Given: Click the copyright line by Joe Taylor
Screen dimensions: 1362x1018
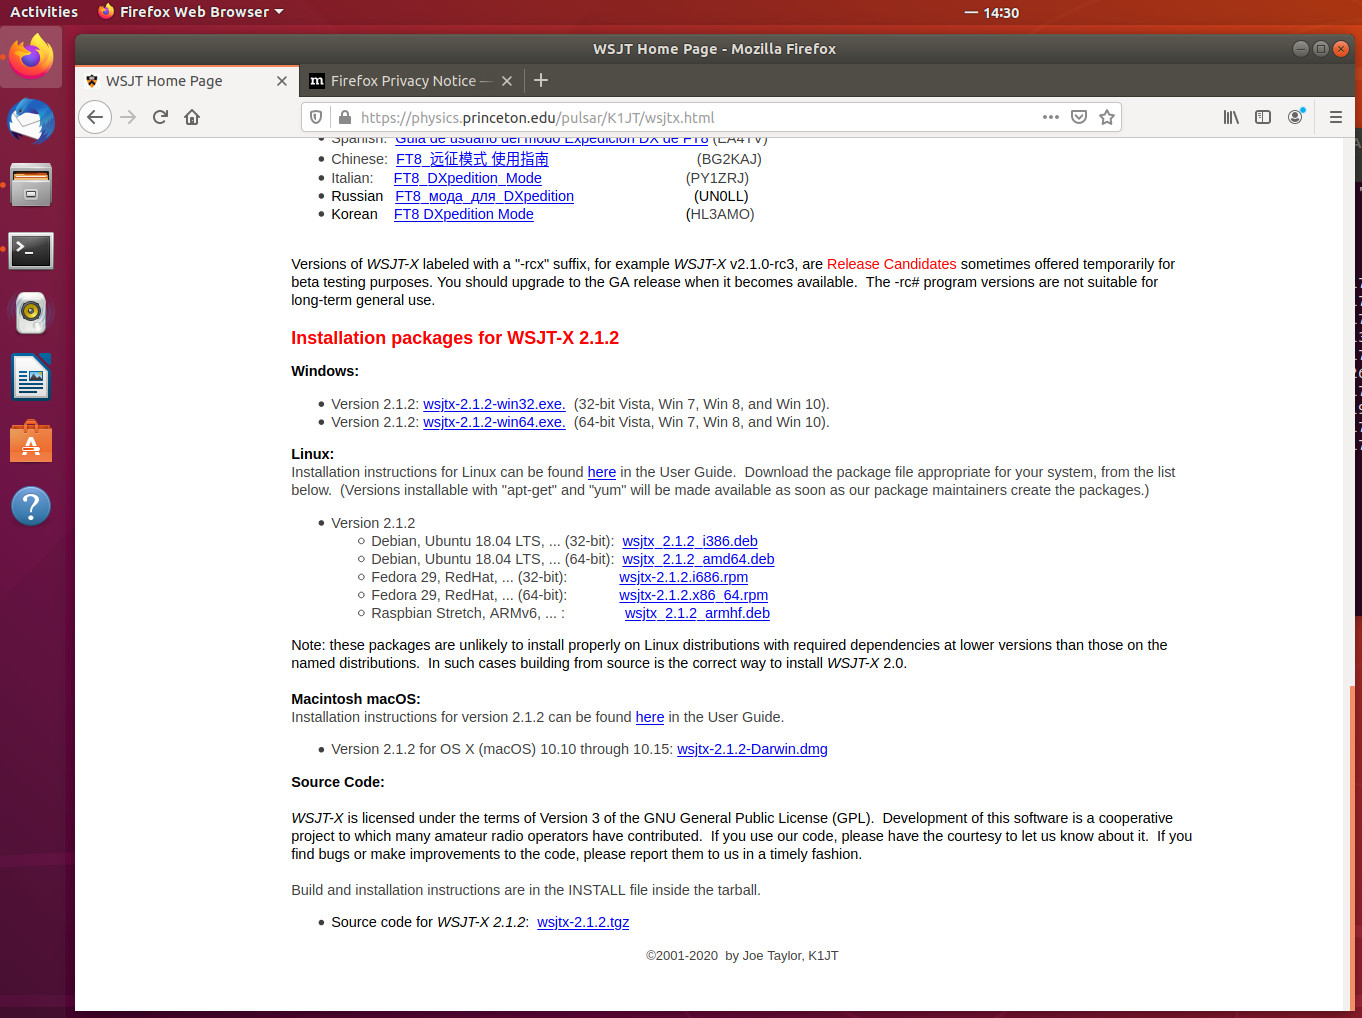Looking at the screenshot, I should coord(742,956).
